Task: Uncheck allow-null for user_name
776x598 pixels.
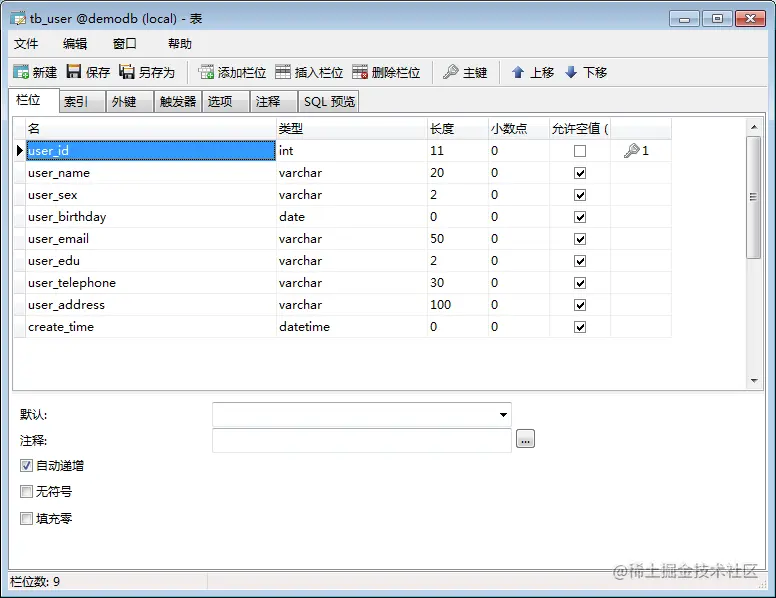Action: [580, 173]
